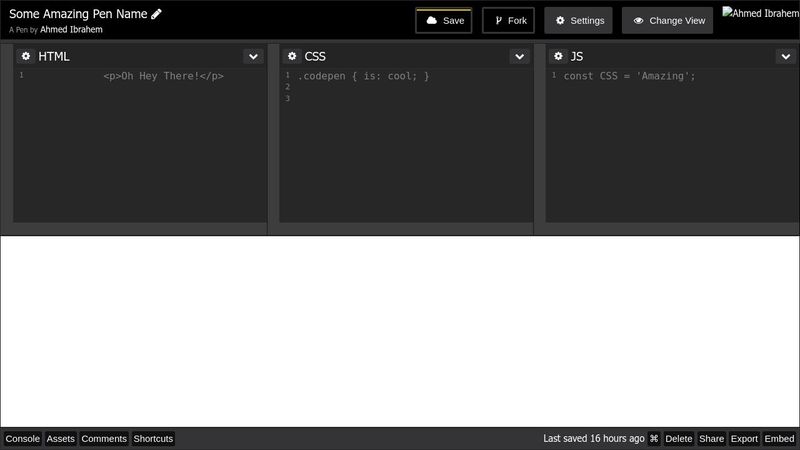
Task: Open CSS editor settings gear
Action: click(x=292, y=56)
